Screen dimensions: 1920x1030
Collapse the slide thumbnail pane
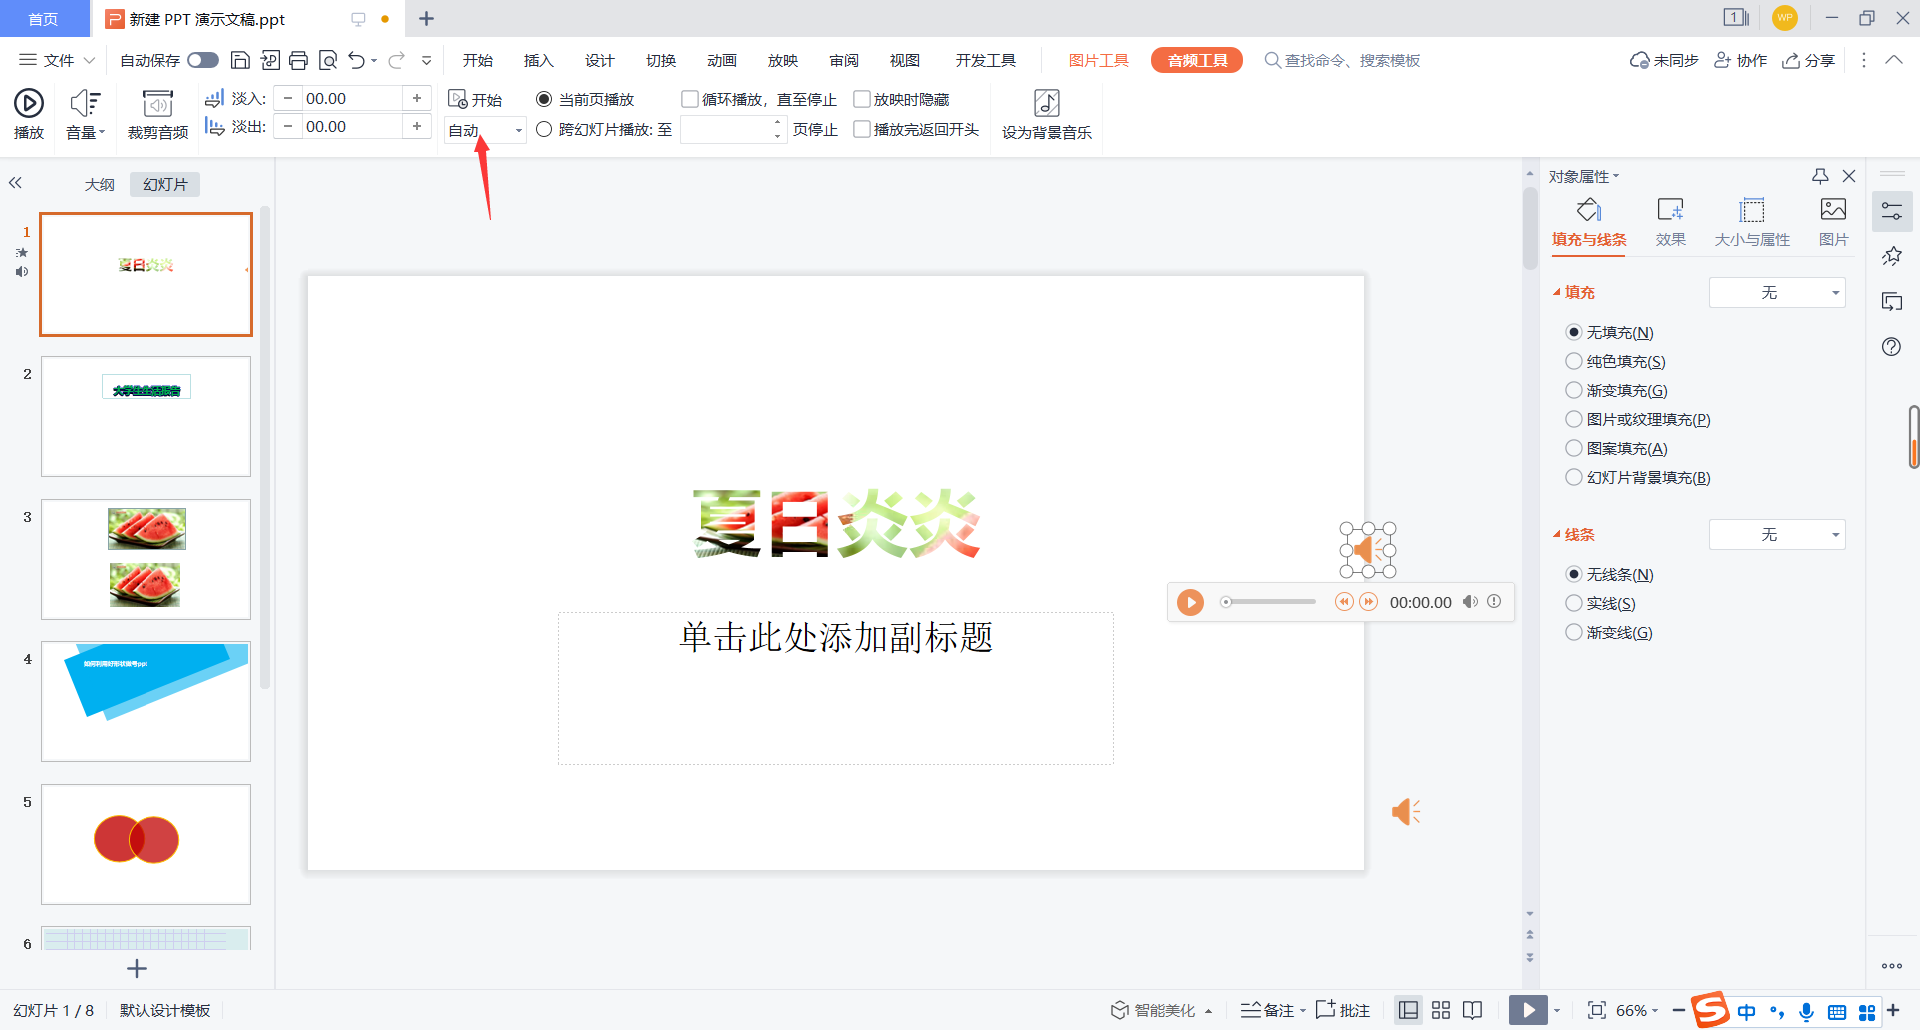tap(15, 183)
